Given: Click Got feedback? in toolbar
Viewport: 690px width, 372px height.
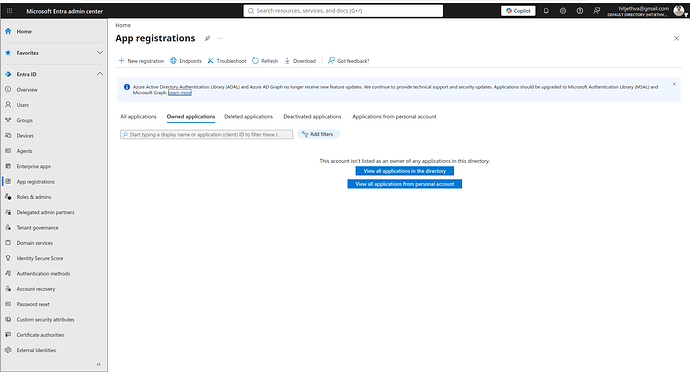Looking at the screenshot, I should pyautogui.click(x=349, y=61).
